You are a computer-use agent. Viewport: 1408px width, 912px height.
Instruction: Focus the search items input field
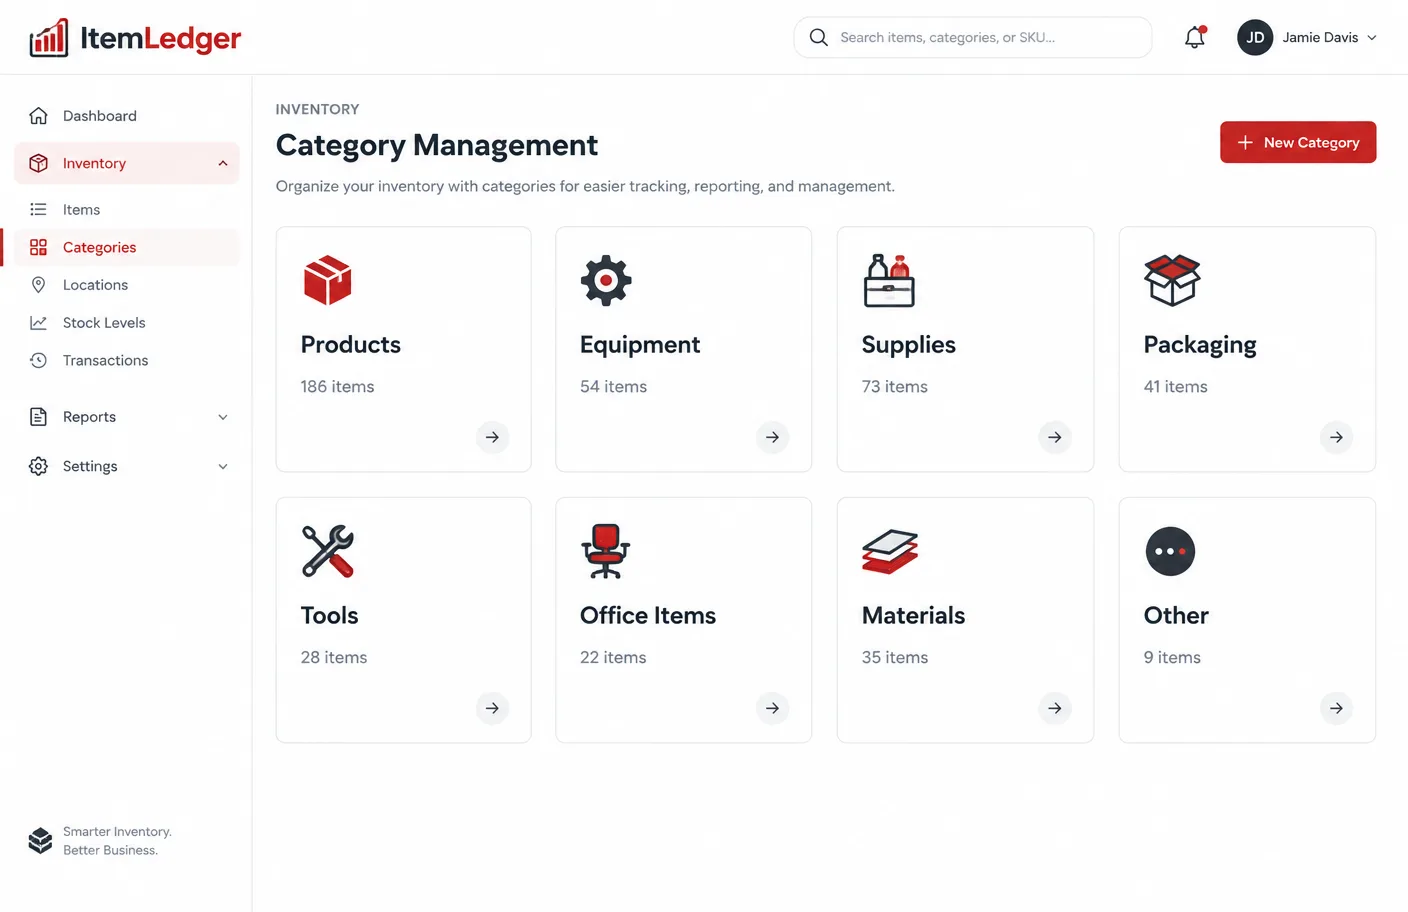[x=973, y=37]
